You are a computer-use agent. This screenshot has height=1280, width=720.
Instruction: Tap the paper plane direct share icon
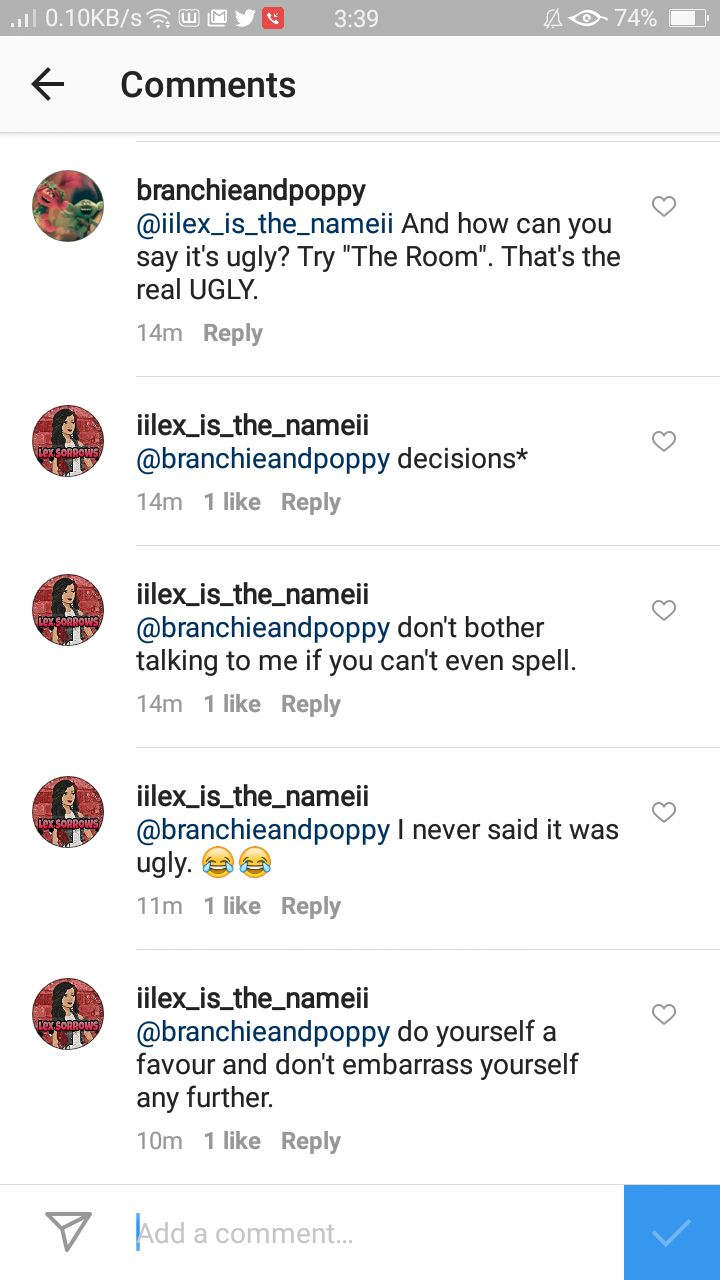click(69, 1232)
